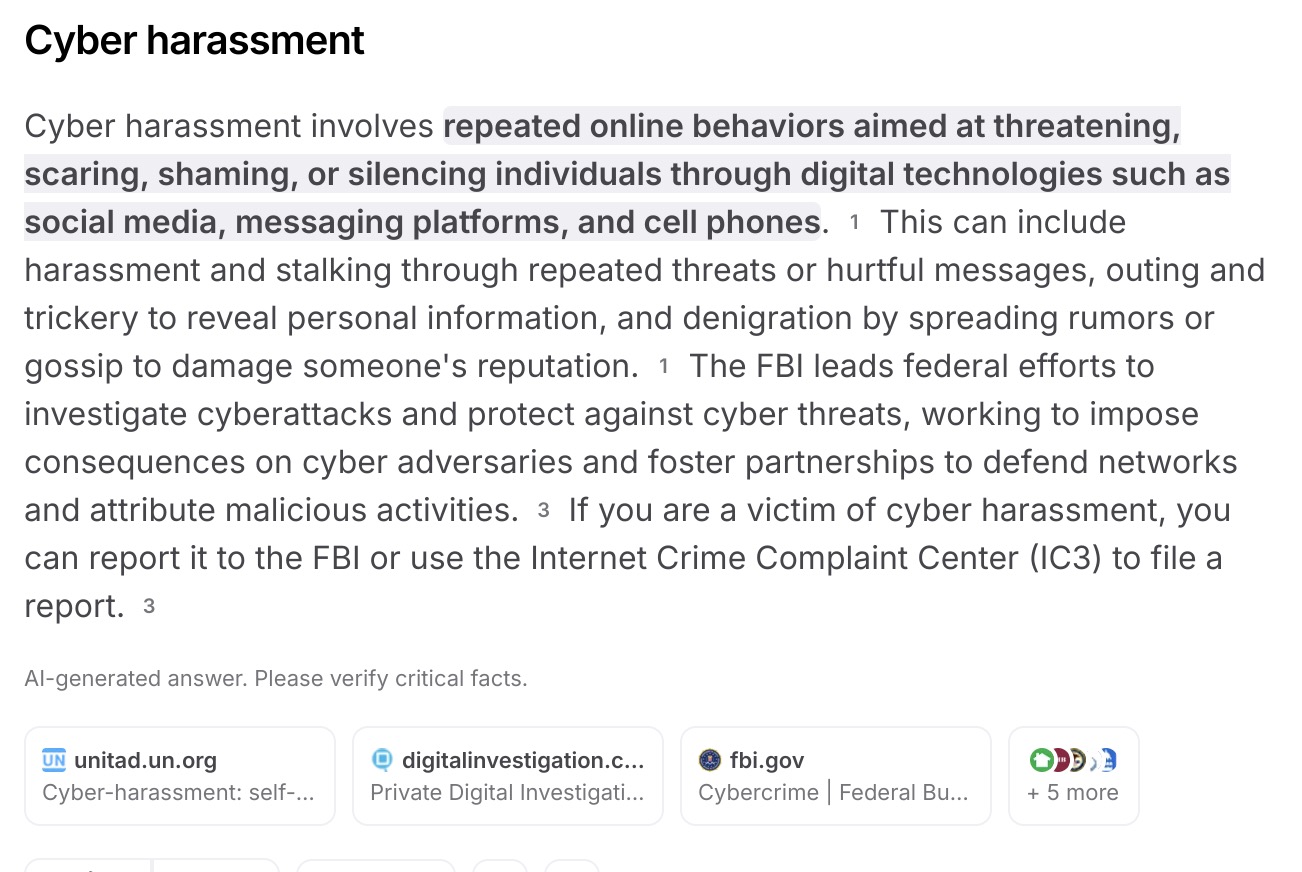Screen dimensions: 1302x872
Task: Open citation 1 after "someone's reputation"
Action: click(x=664, y=367)
